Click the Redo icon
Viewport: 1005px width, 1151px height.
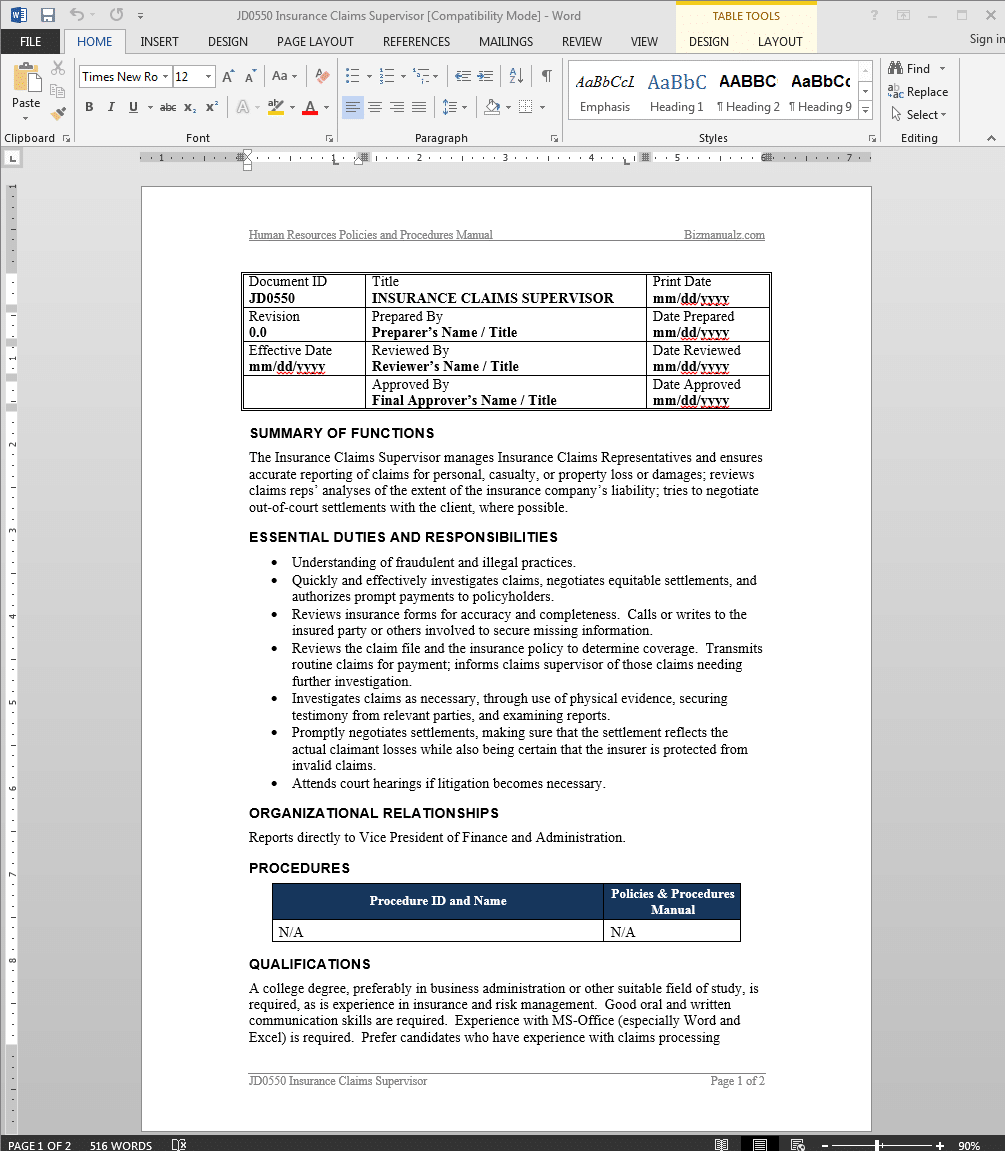click(x=116, y=15)
